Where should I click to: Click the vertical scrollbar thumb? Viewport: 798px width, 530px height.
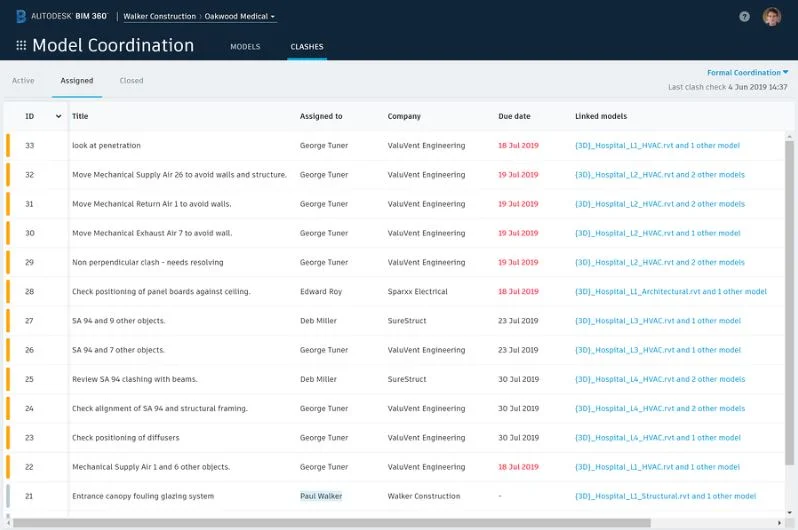pos(789,303)
